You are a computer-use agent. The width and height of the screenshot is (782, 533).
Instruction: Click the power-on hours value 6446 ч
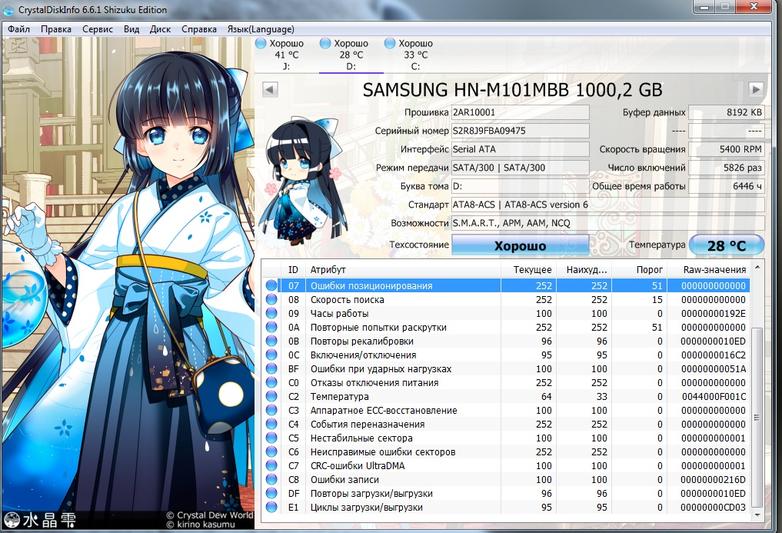coord(726,186)
